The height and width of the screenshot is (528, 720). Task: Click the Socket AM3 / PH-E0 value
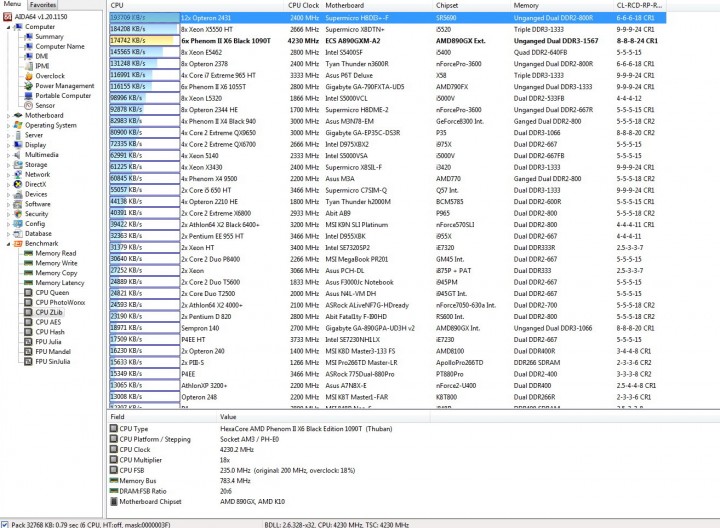point(249,439)
